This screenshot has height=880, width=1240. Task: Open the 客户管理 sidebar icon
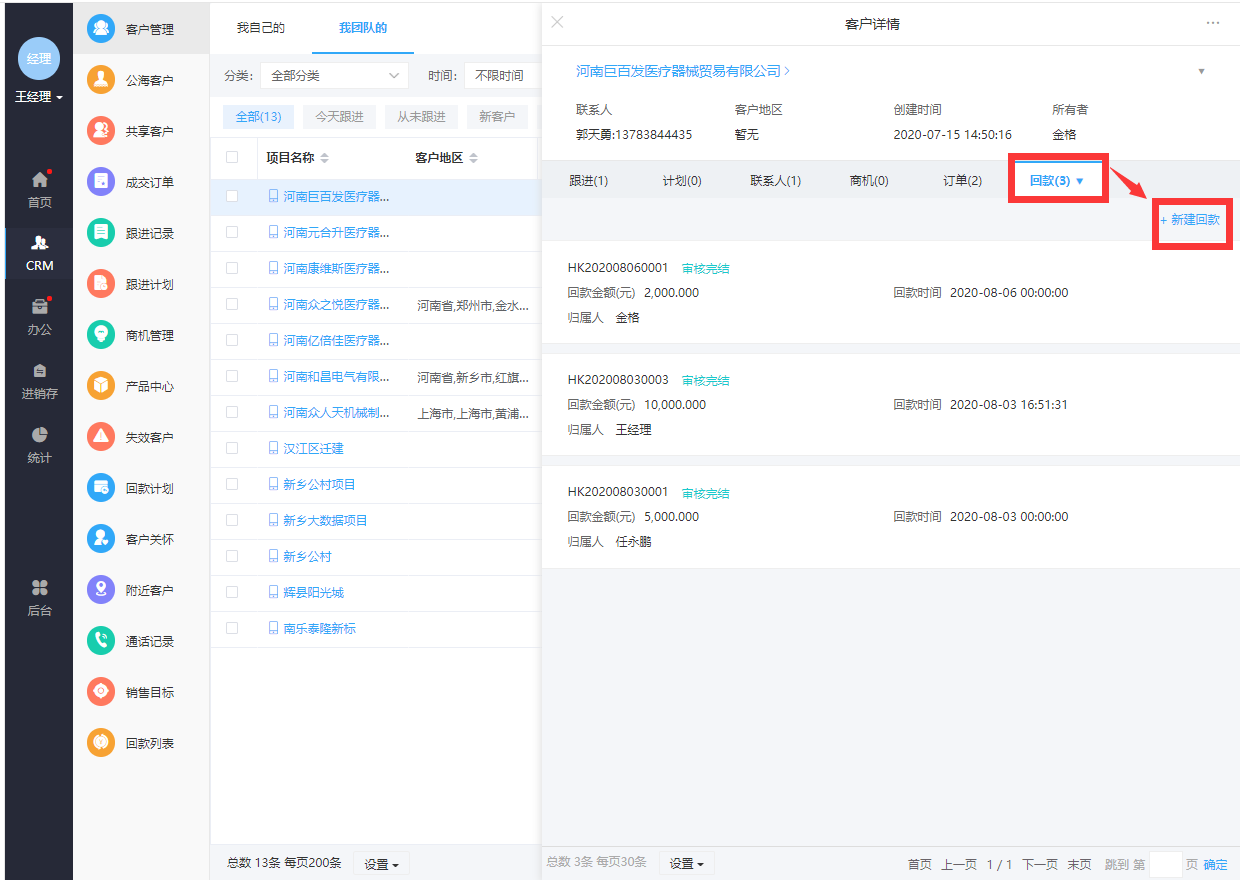100,28
